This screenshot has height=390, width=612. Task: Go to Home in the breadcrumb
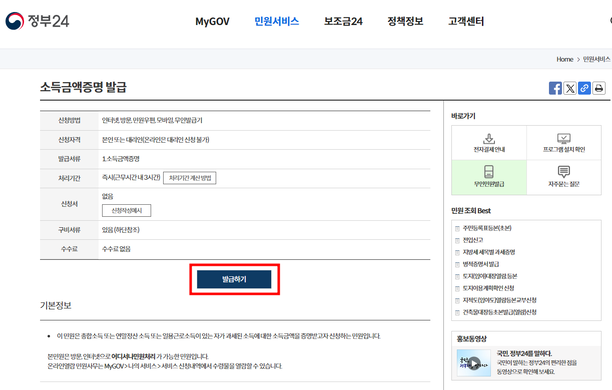[x=565, y=59]
